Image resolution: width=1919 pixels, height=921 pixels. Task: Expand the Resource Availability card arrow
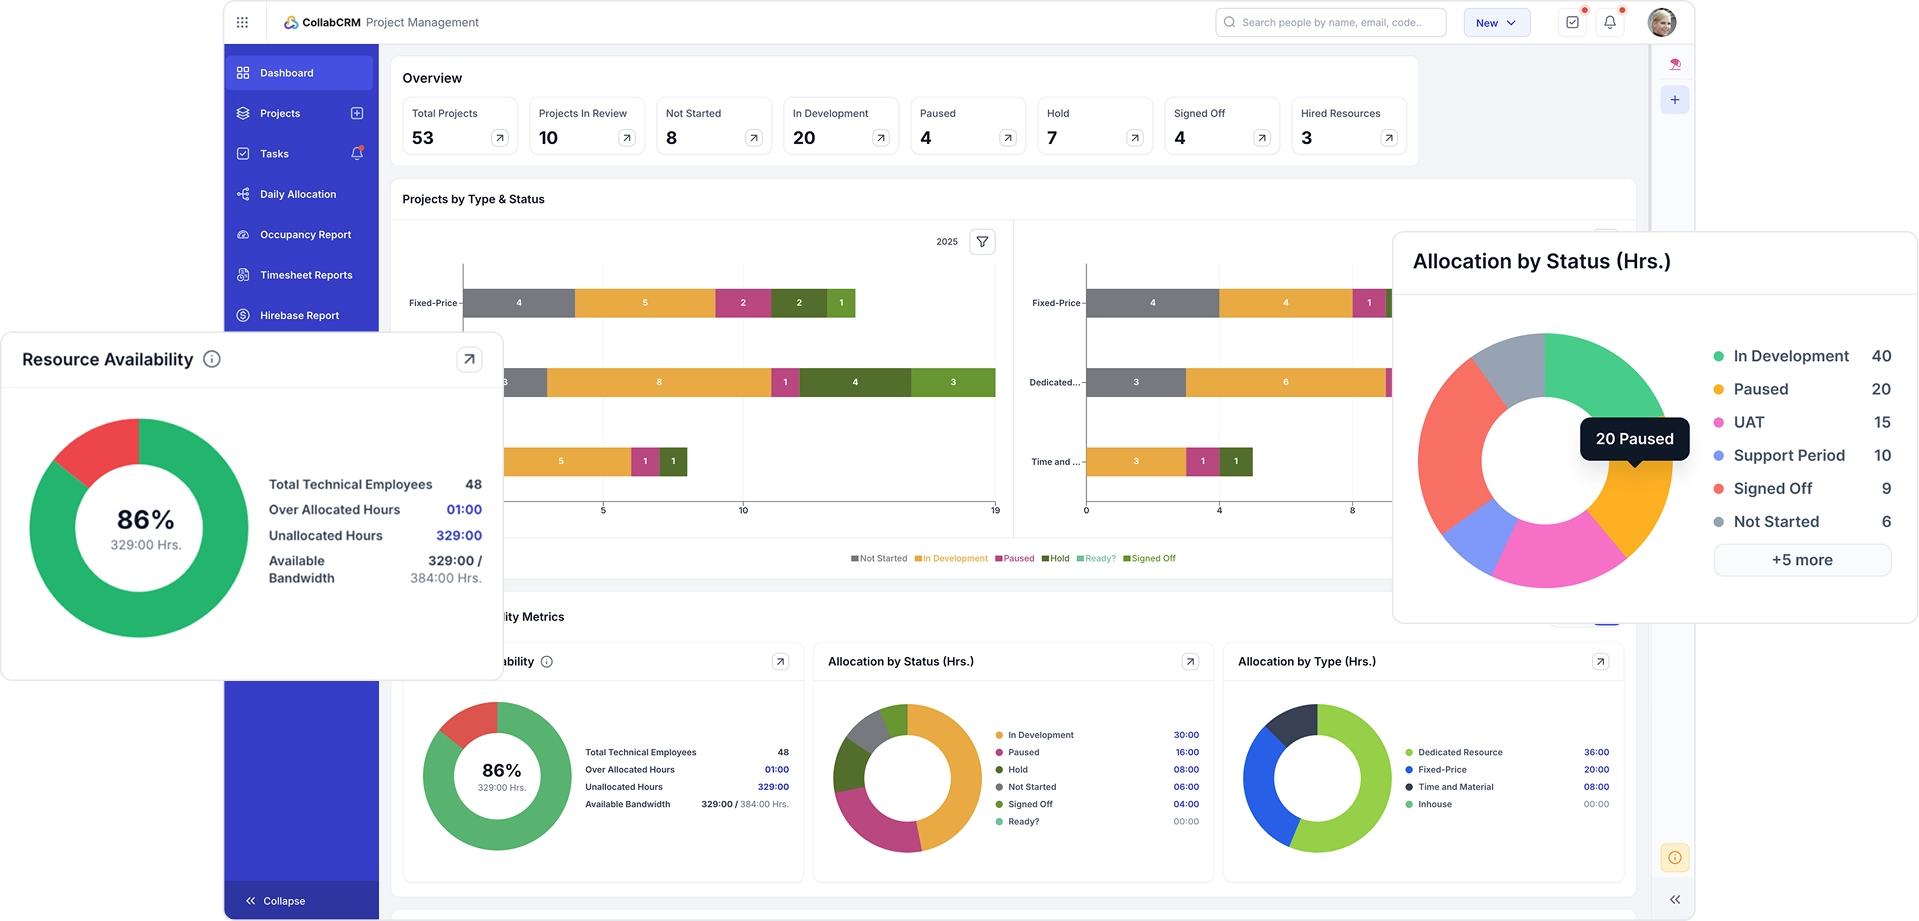469,359
